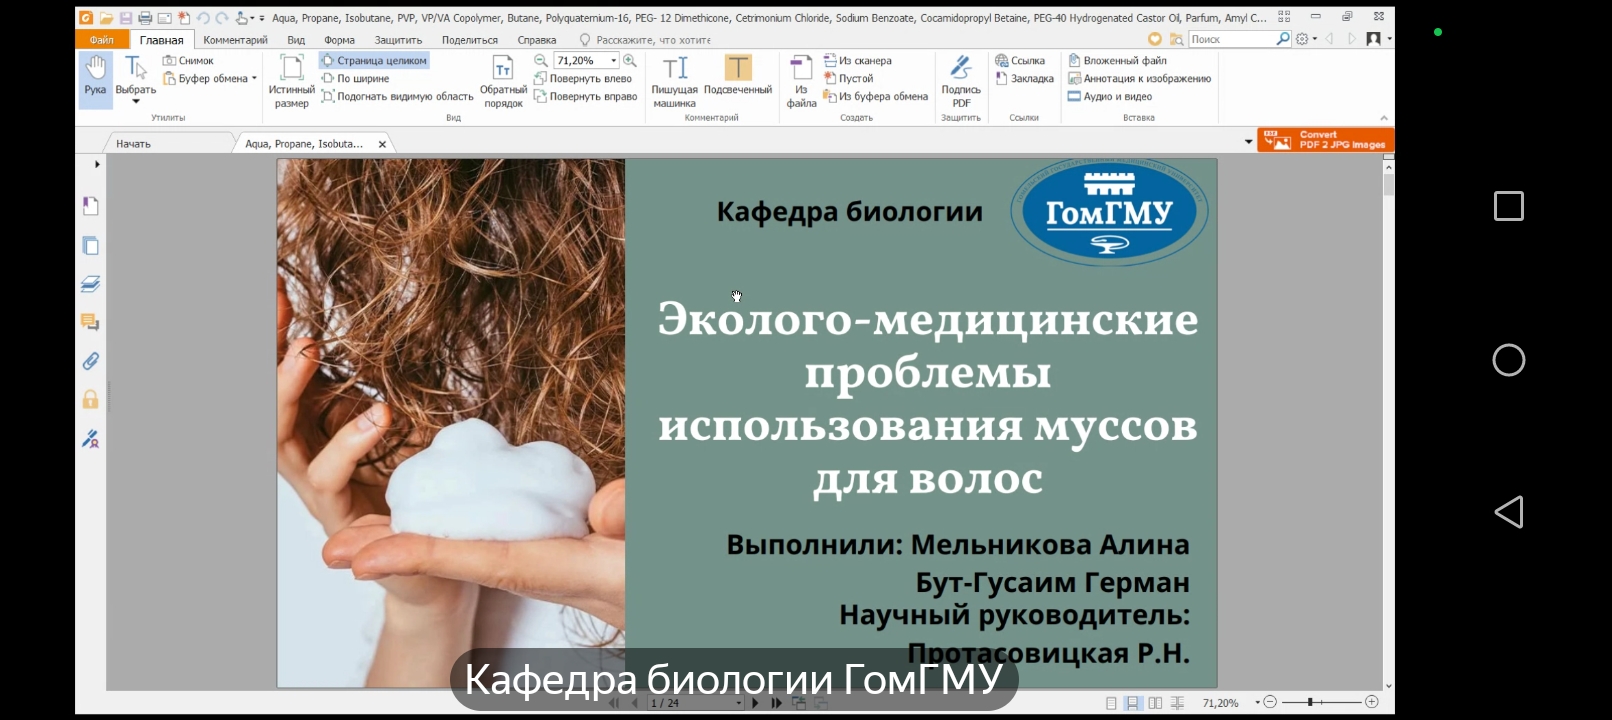Click the Print quick-access icon
This screenshot has height=720, width=1612.
[145, 18]
